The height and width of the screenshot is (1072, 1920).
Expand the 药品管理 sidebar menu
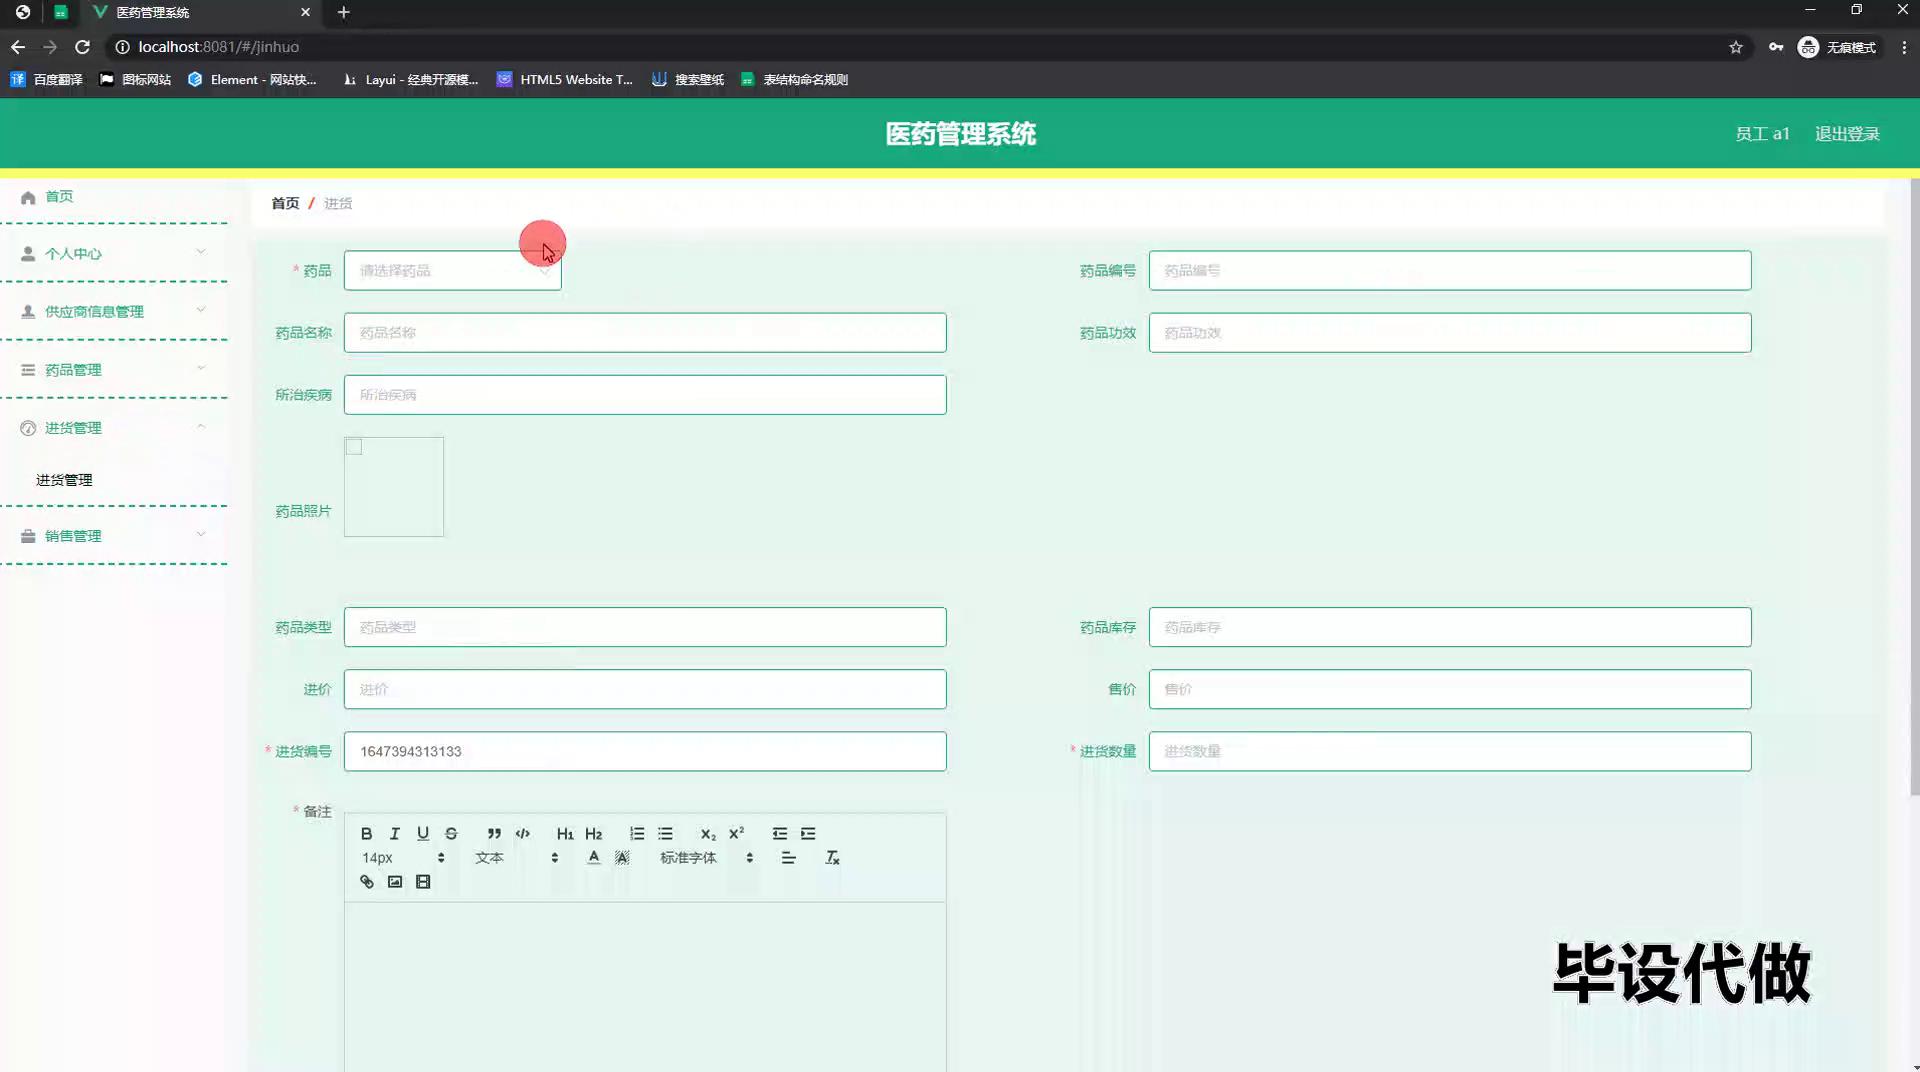114,370
